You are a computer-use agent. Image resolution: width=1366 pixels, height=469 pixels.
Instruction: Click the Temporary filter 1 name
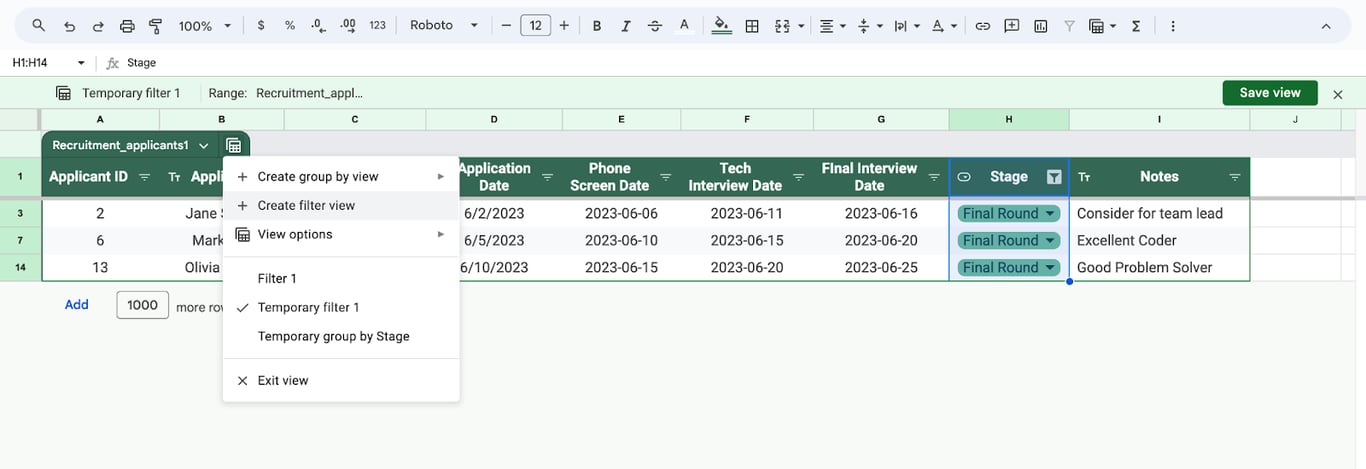coord(131,93)
